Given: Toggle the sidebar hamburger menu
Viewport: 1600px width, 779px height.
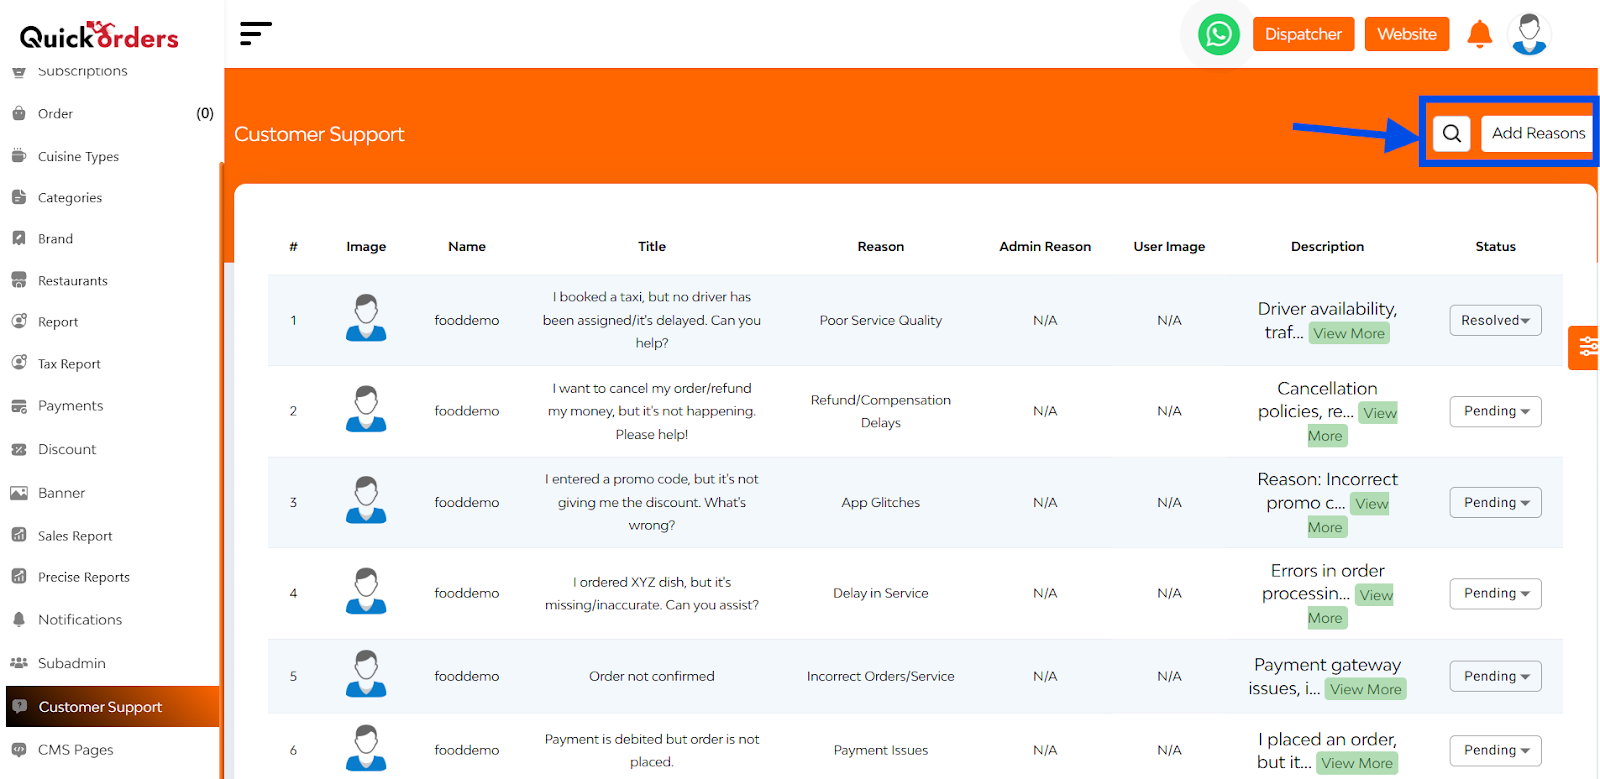Looking at the screenshot, I should tap(255, 34).
